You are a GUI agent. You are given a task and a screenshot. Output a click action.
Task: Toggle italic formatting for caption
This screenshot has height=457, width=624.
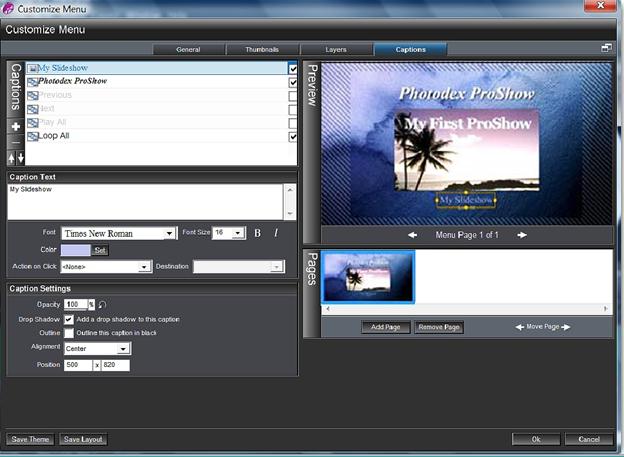pyautogui.click(x=275, y=233)
